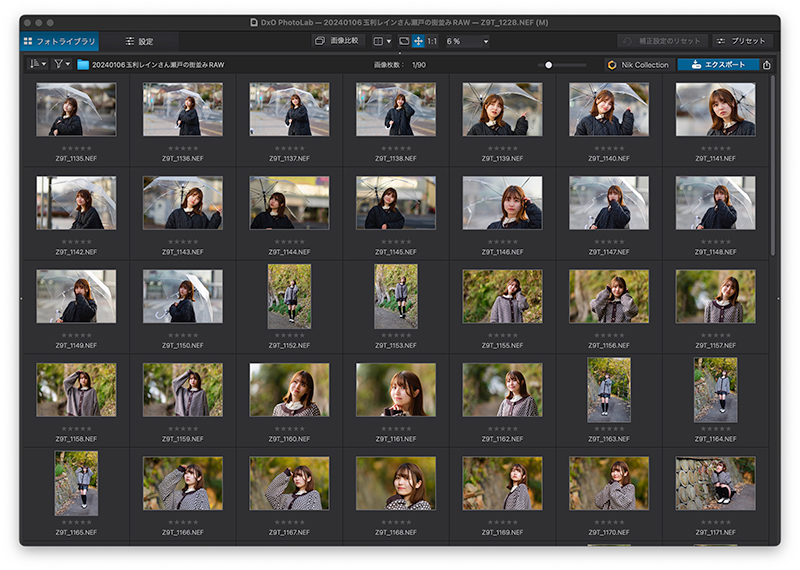
Task: Select thumbnail Z9T_1141.NEF
Action: (x=715, y=110)
